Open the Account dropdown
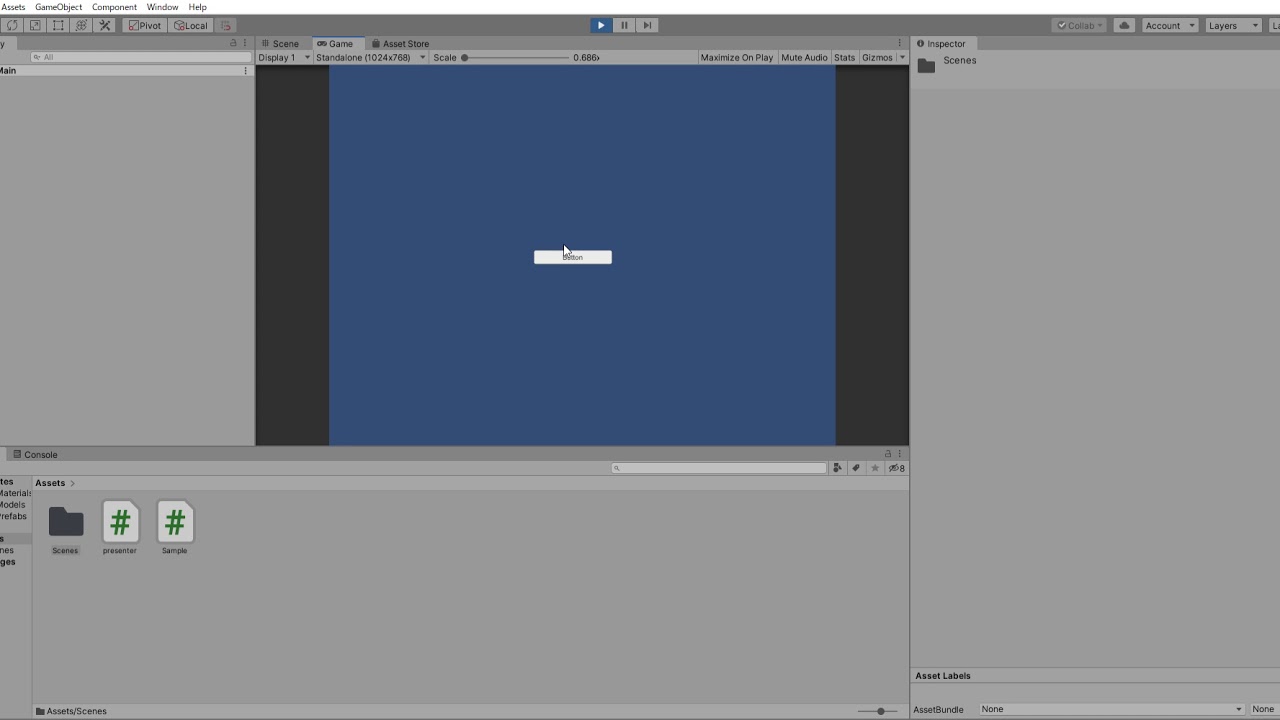The height and width of the screenshot is (720, 1280). pos(1169,25)
